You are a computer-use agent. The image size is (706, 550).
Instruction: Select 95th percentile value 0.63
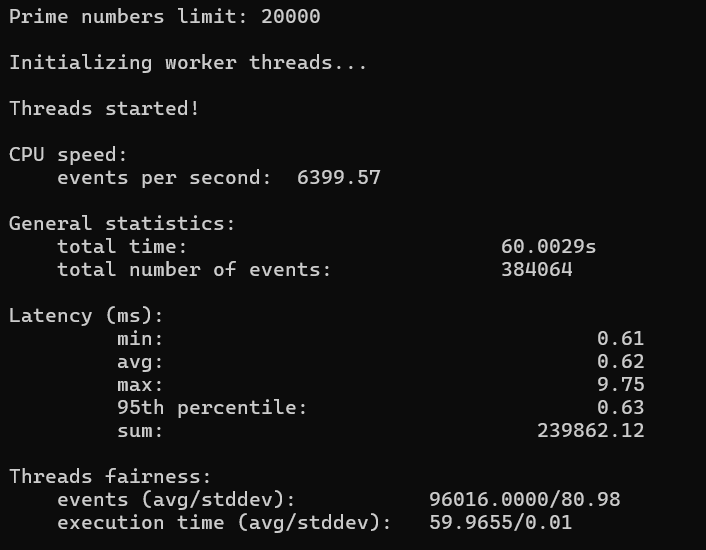pyautogui.click(x=620, y=408)
